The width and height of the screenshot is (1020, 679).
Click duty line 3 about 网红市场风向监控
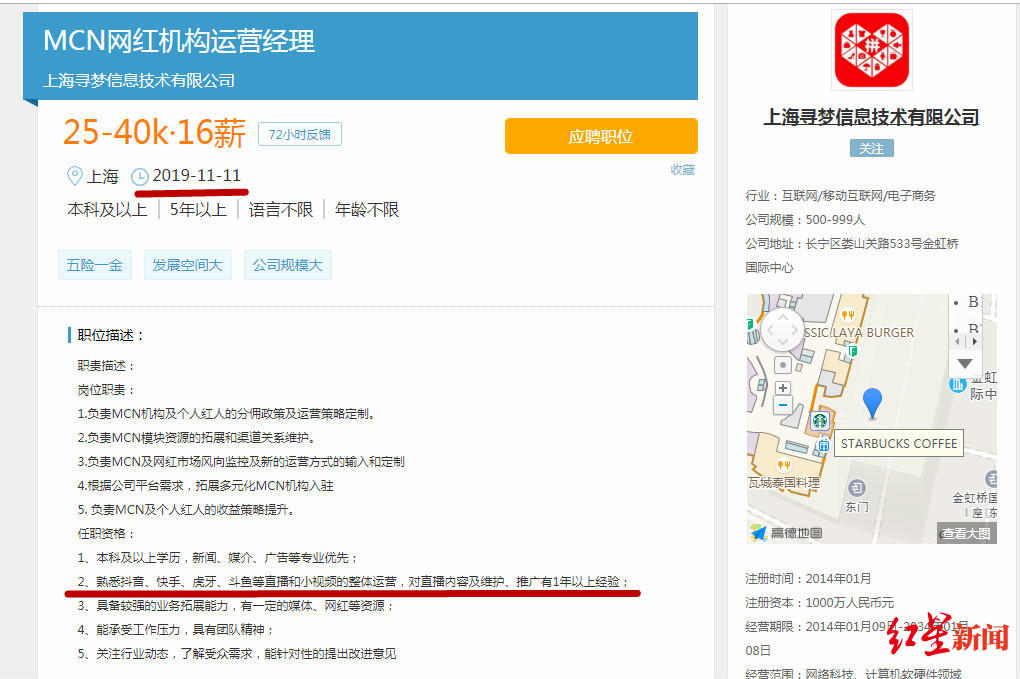(x=241, y=462)
